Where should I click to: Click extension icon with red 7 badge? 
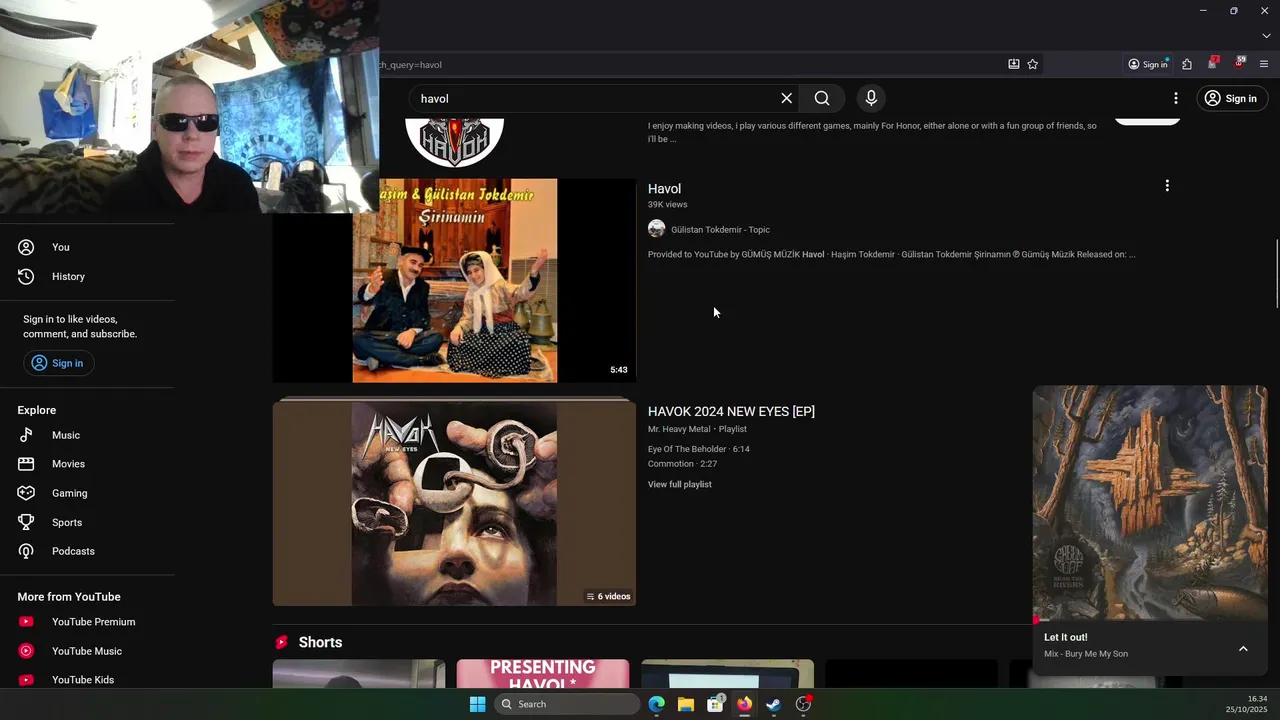pyautogui.click(x=1213, y=63)
